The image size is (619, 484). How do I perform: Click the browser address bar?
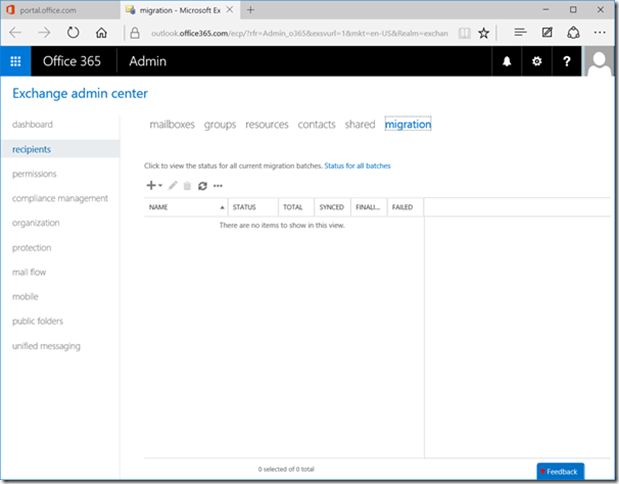point(300,32)
